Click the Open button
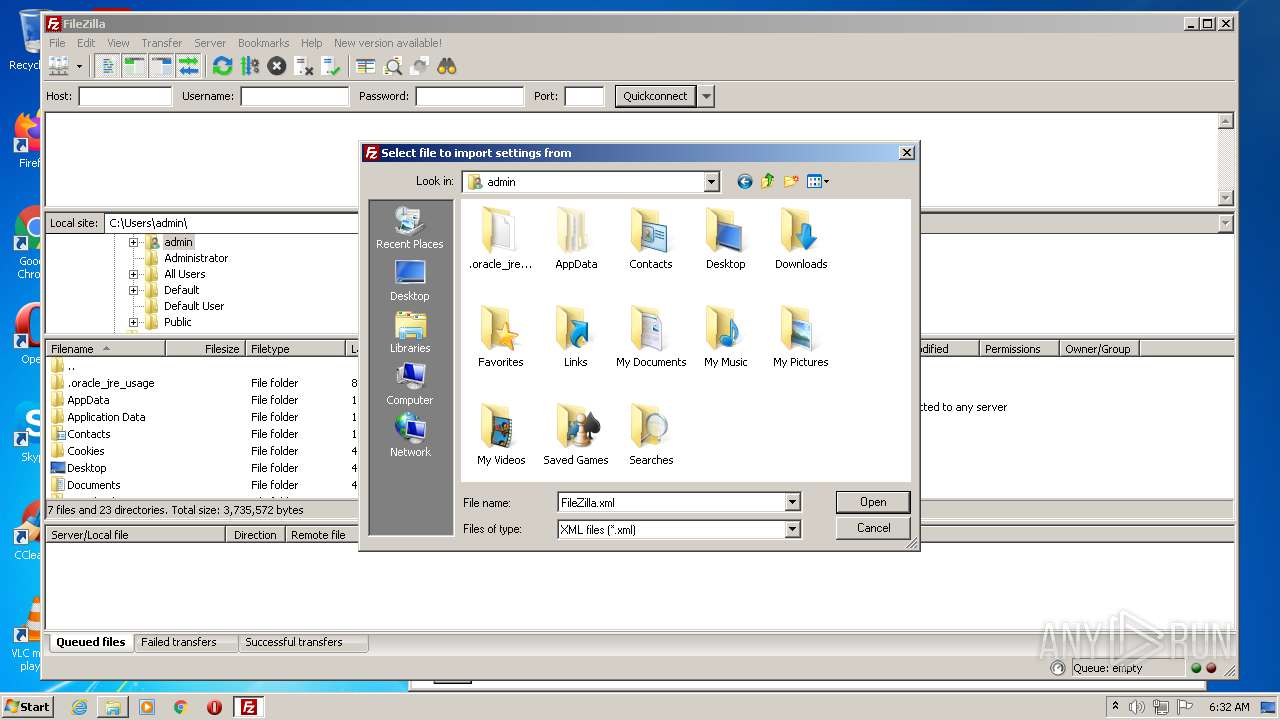Screen dimensions: 1280x720 873,502
